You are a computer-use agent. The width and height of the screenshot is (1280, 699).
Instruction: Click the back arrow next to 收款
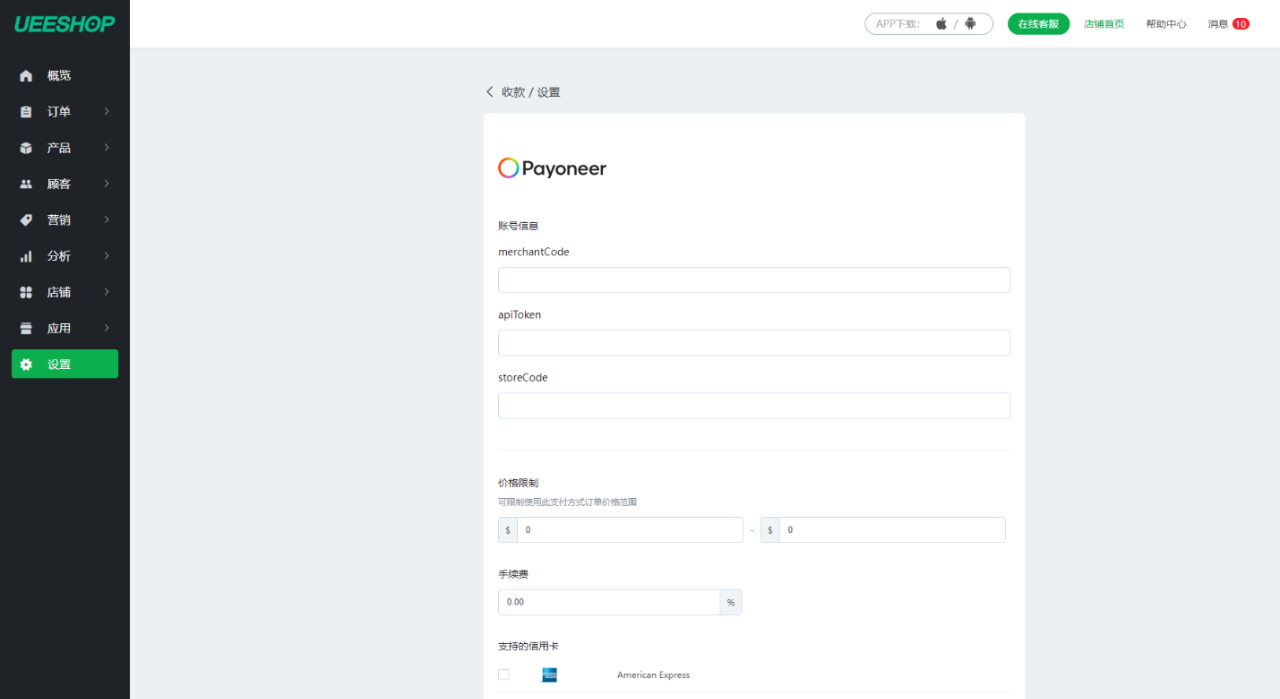point(490,92)
